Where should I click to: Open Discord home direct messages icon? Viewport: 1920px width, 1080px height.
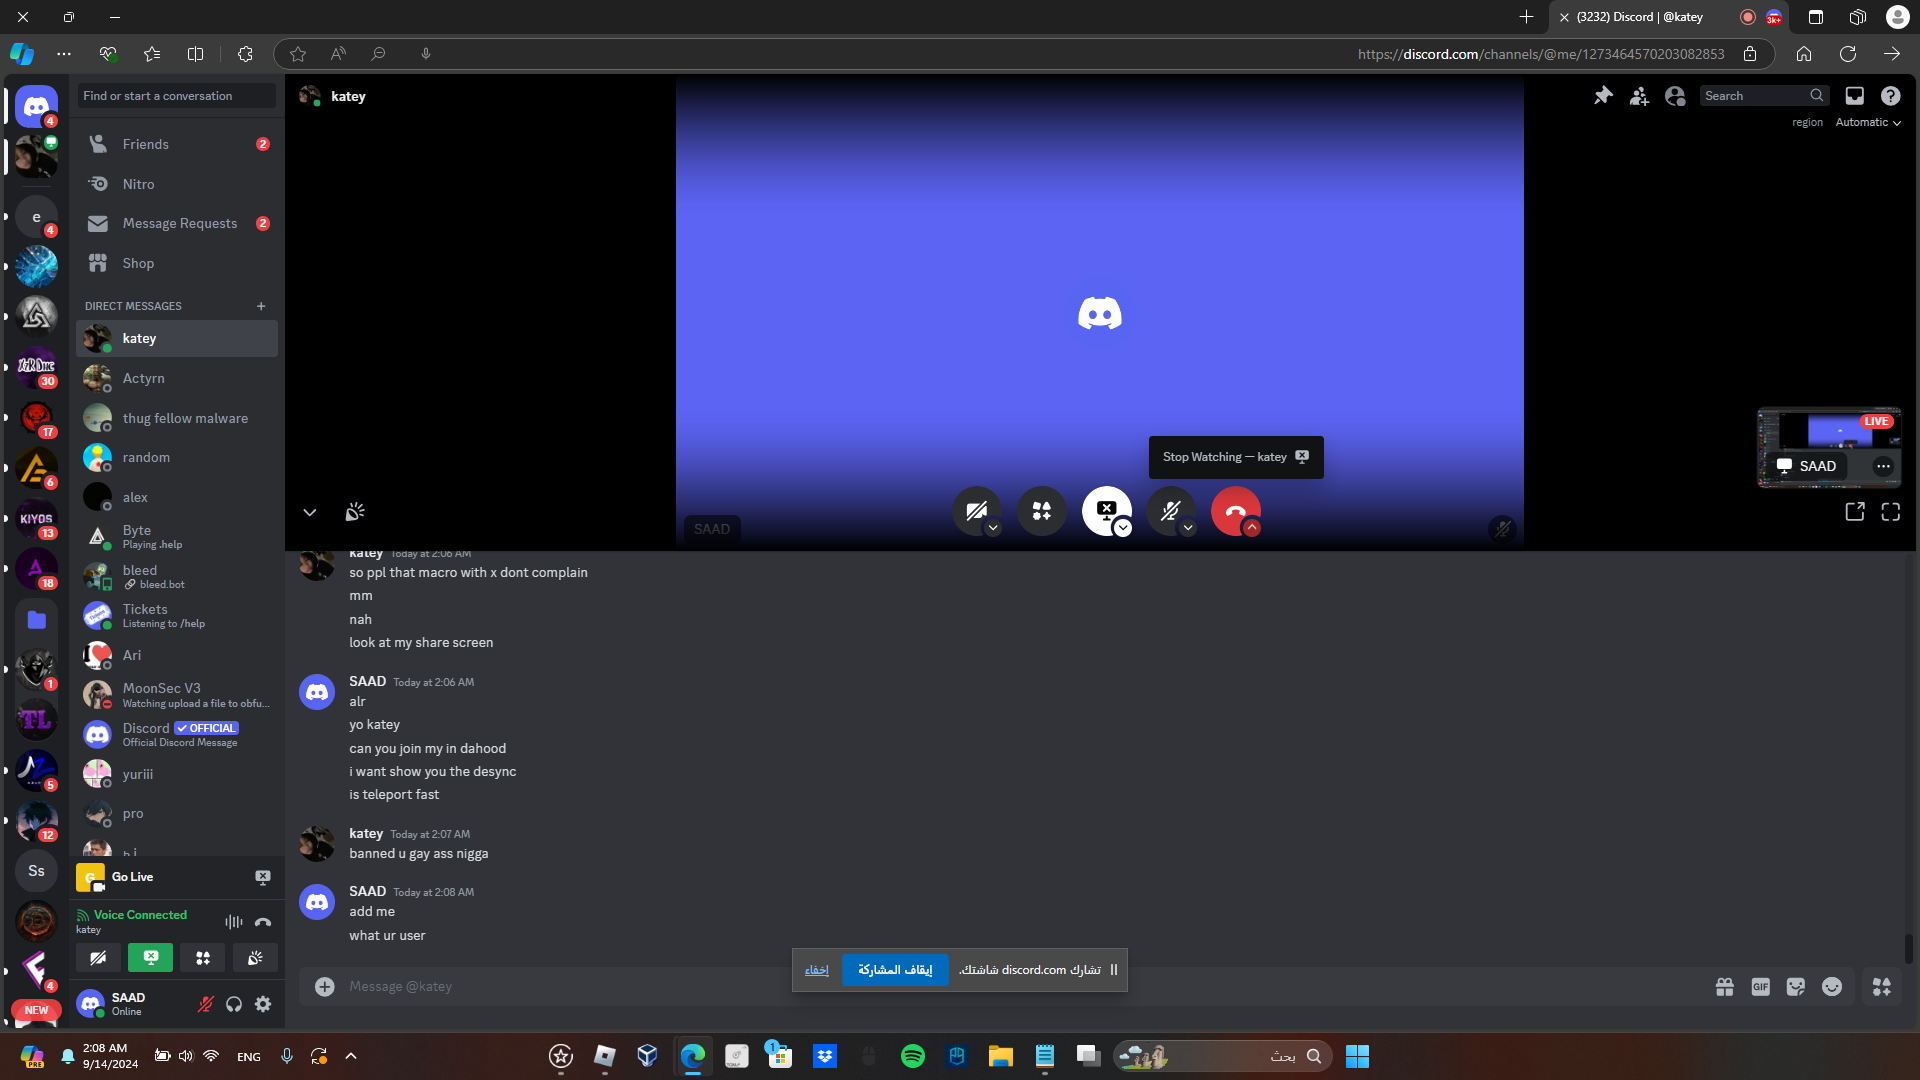(x=36, y=106)
